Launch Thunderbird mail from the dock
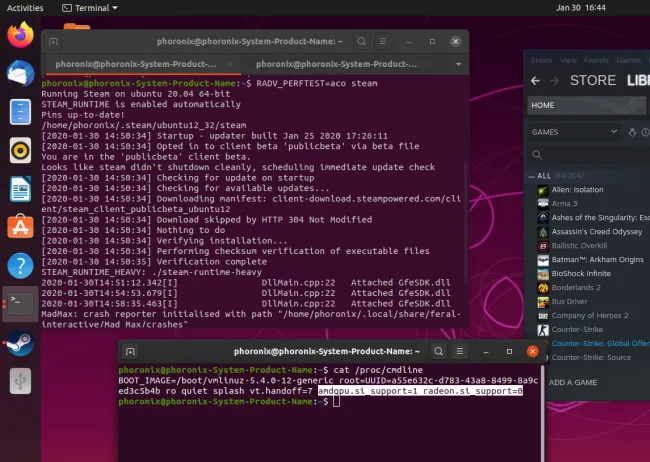Screen dimensions: 650x462 (20, 73)
